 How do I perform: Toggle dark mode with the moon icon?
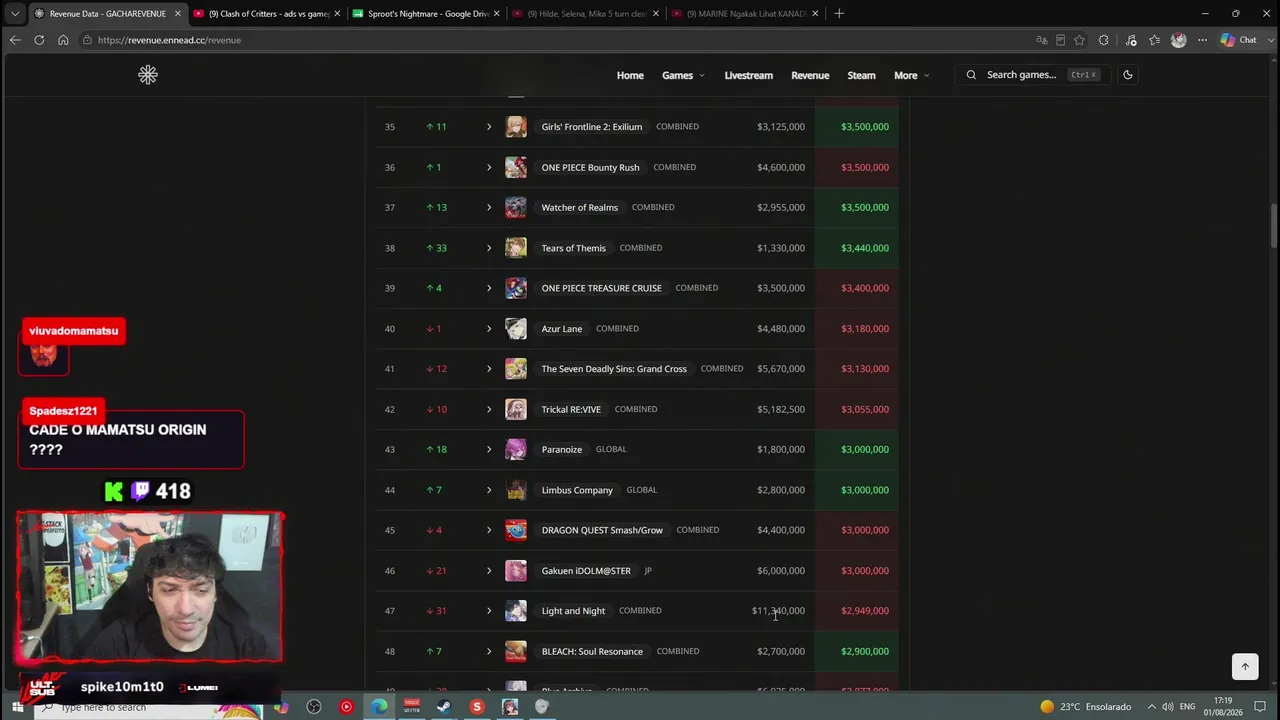[x=1128, y=75]
